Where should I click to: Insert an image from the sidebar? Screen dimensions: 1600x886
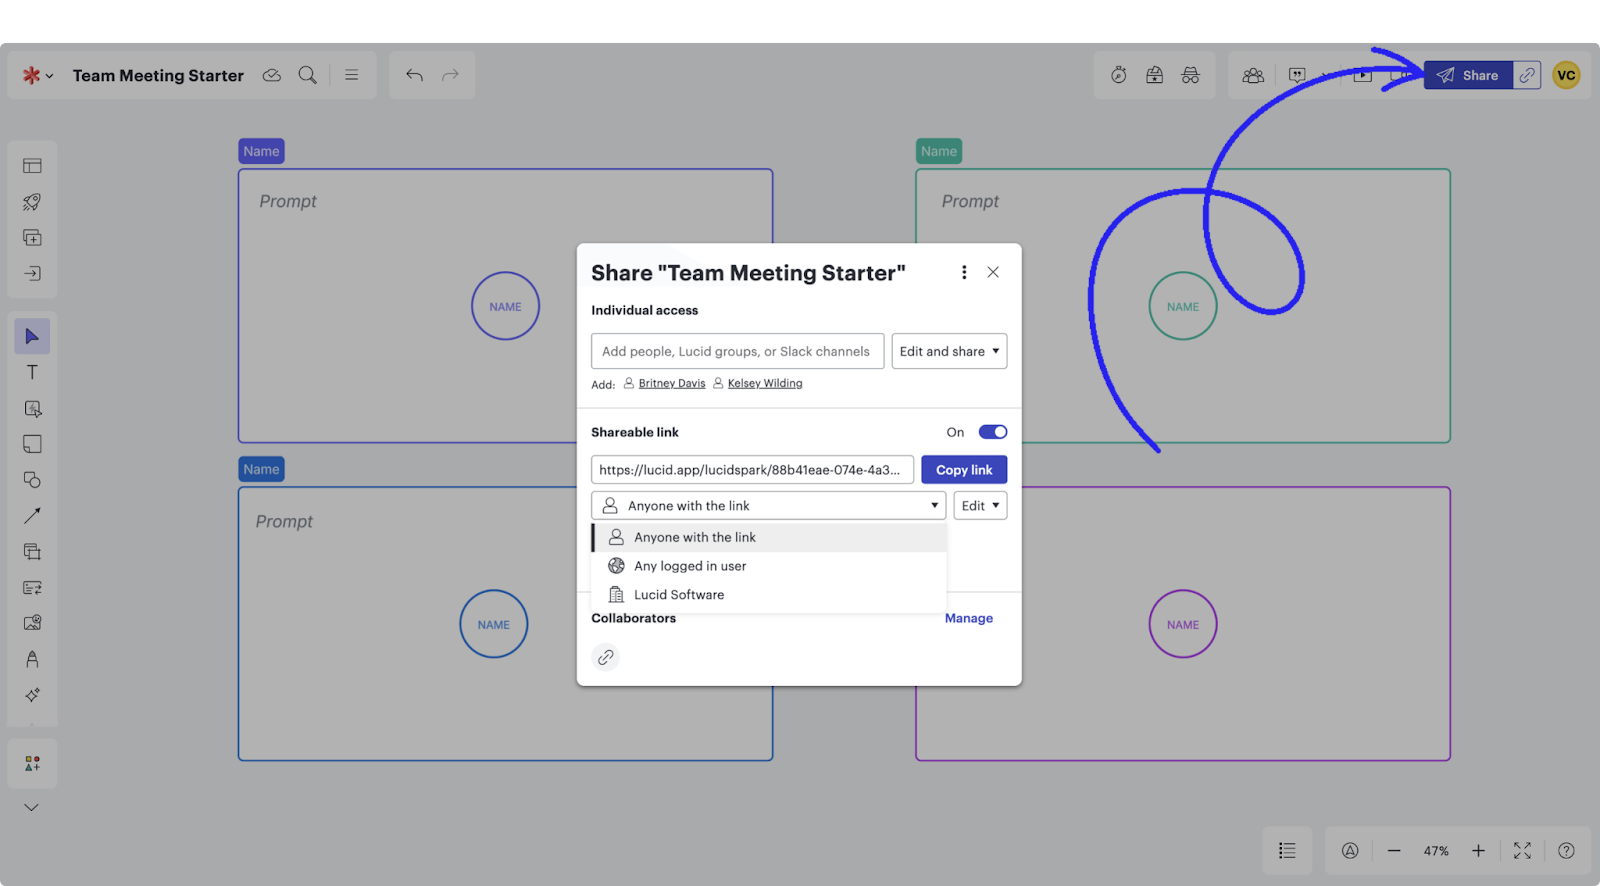[x=32, y=623]
